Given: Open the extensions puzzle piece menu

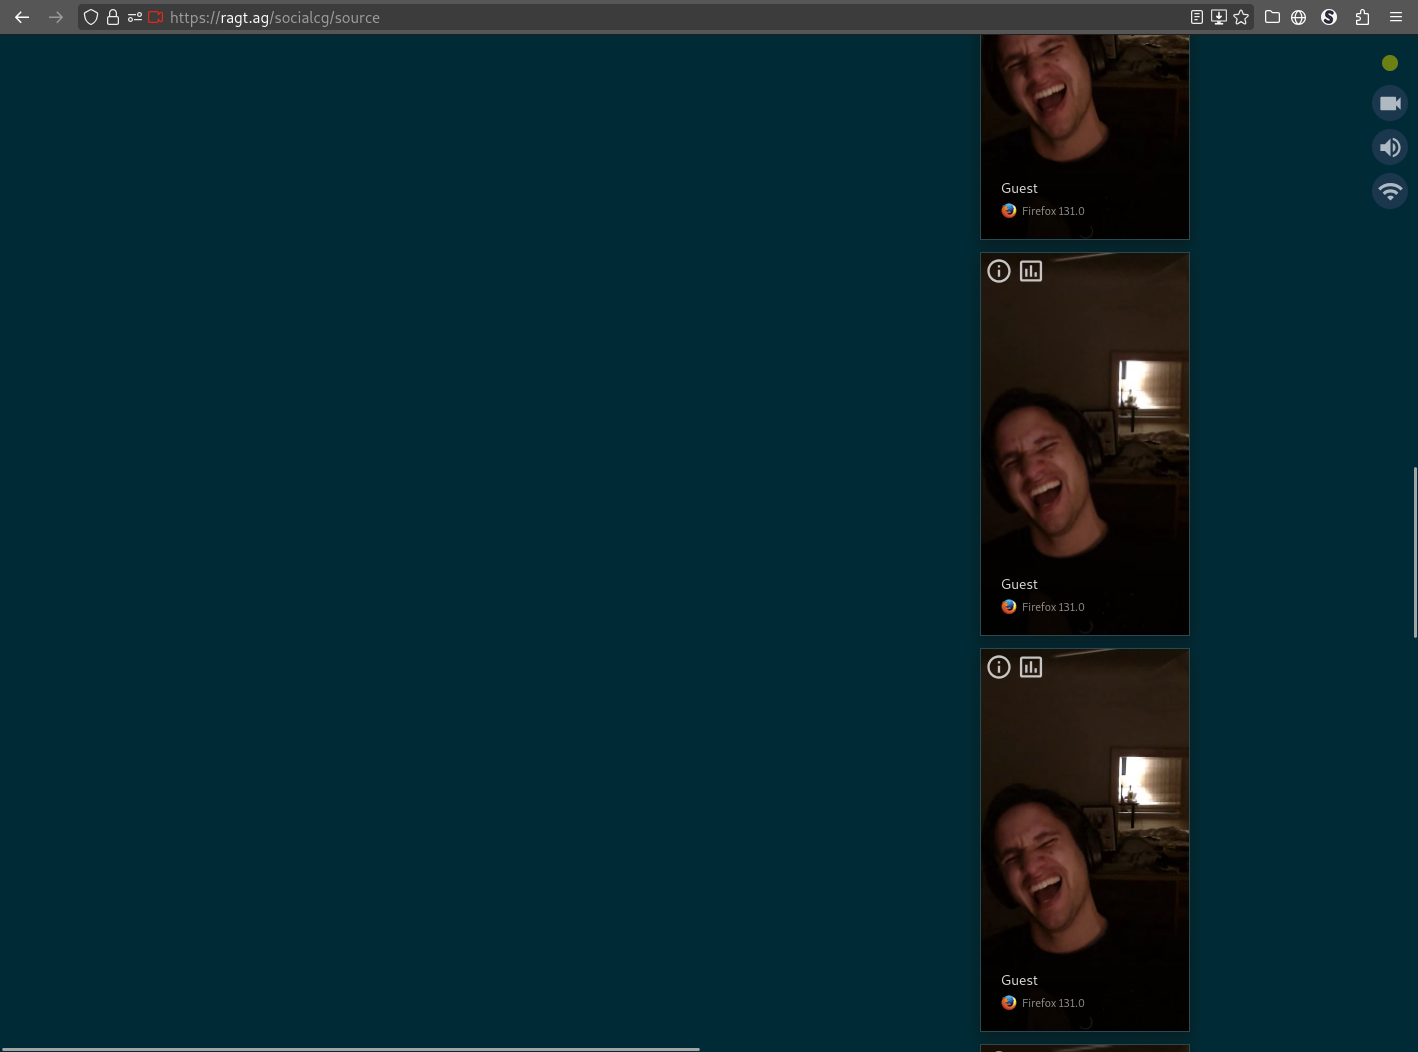Looking at the screenshot, I should 1362,17.
